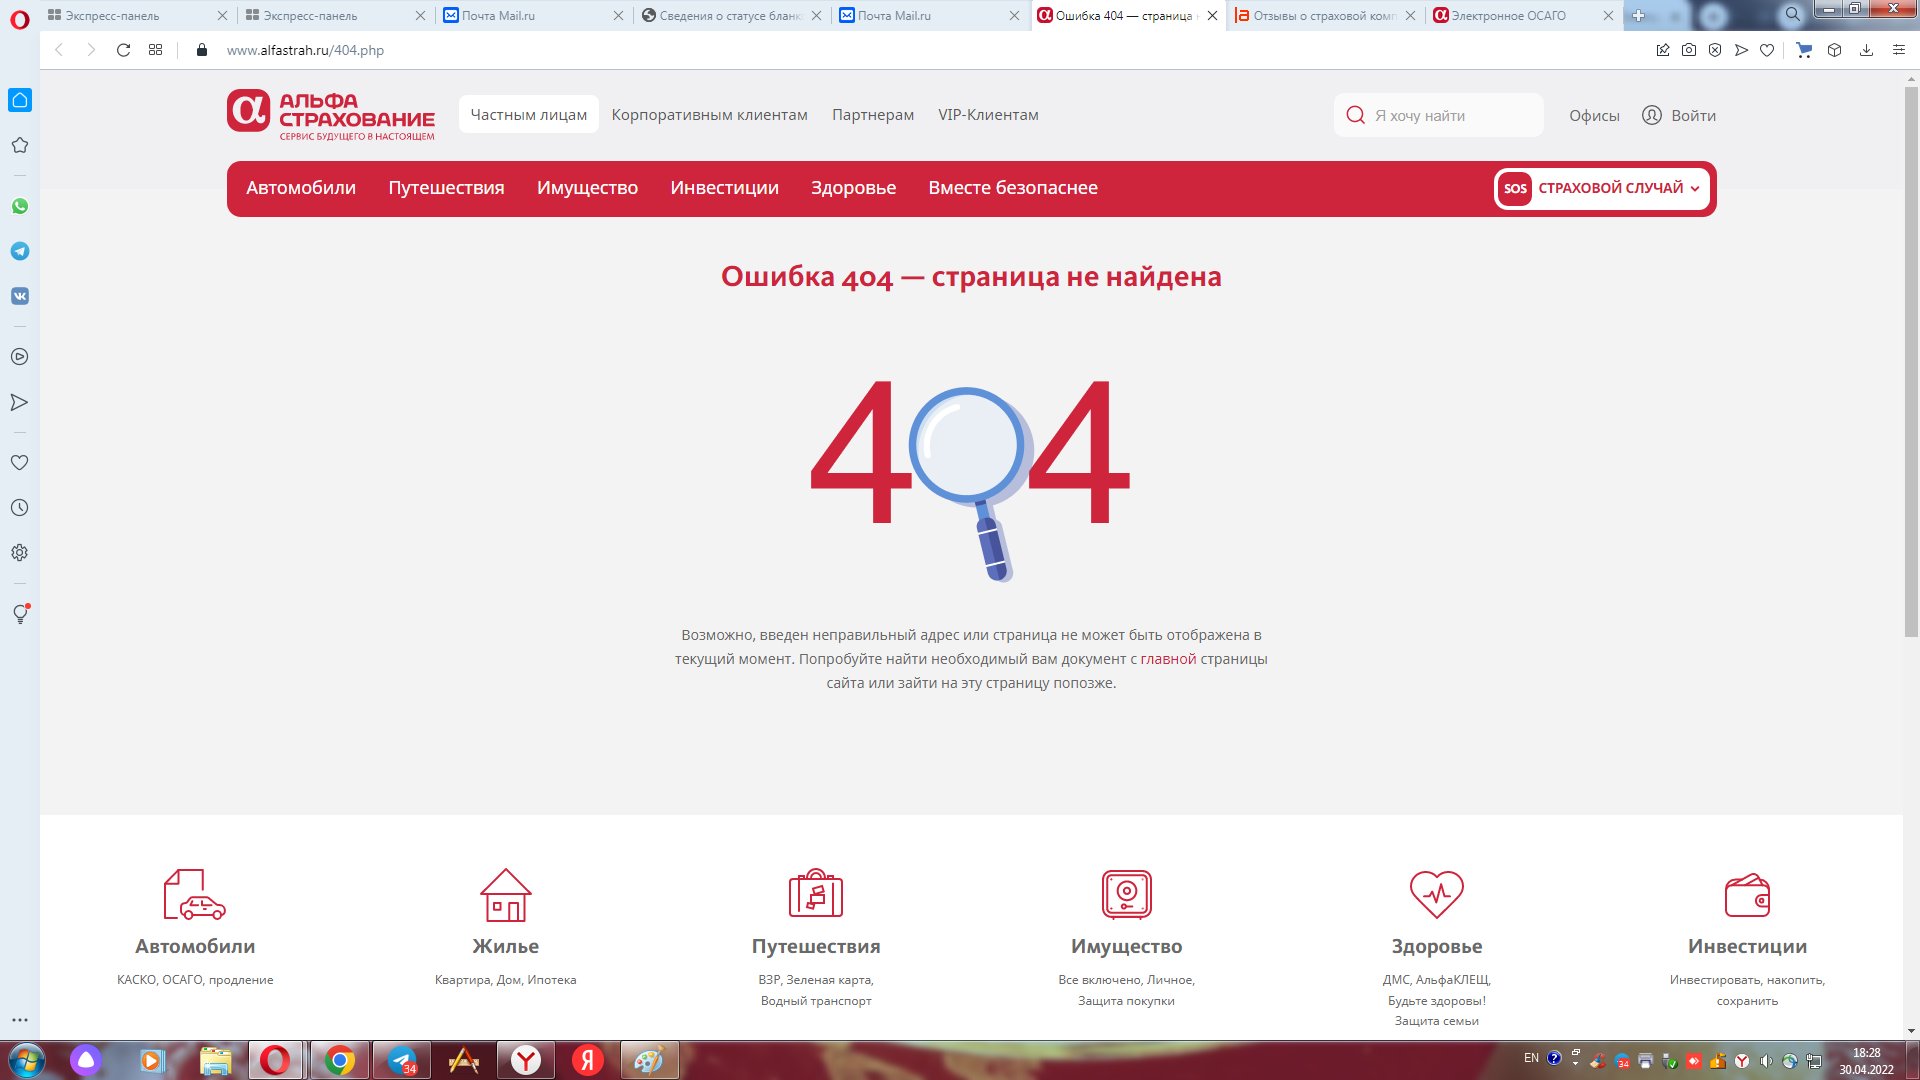Click the Инвестиции wallet icon
Screen dimensions: 1920x1080
(x=1747, y=895)
